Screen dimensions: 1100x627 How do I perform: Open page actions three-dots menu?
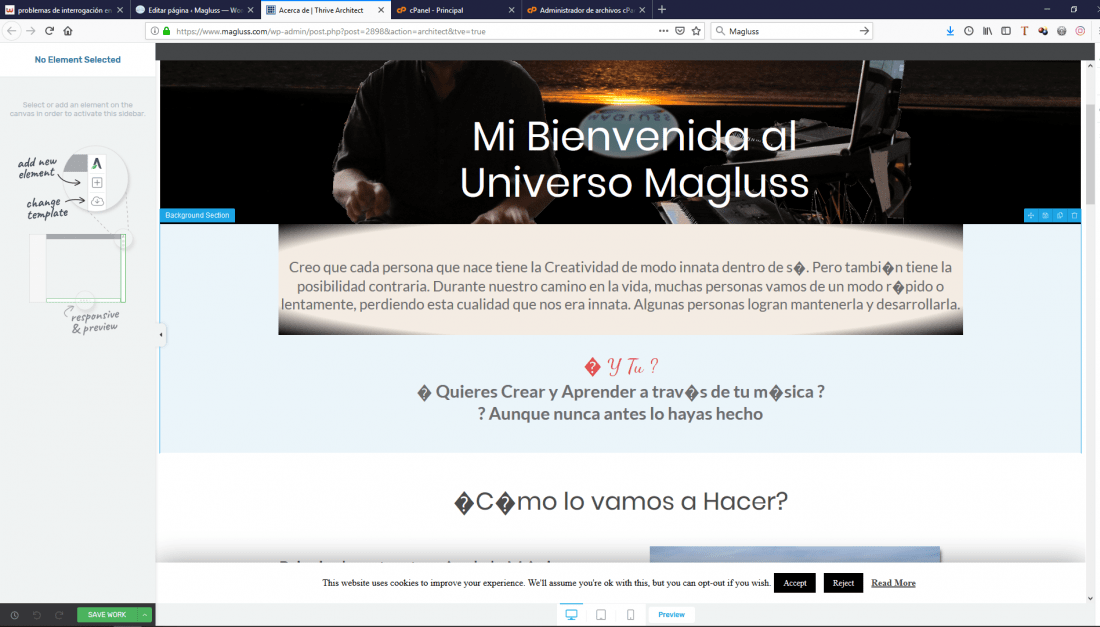[x=663, y=31]
